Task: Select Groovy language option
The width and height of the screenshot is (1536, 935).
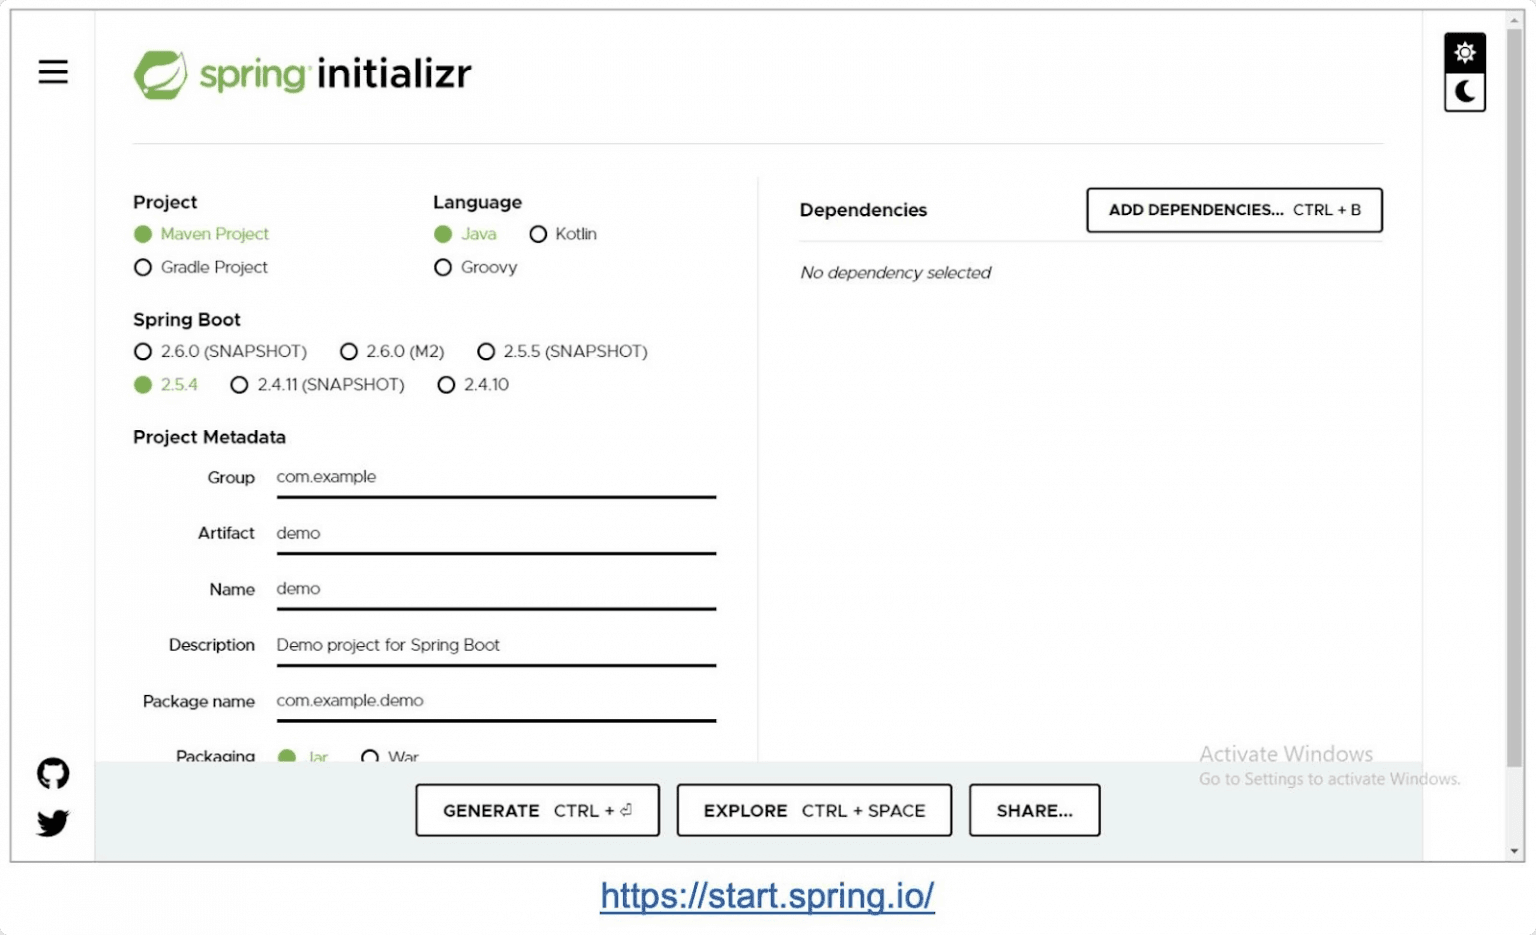Action: [x=443, y=267]
